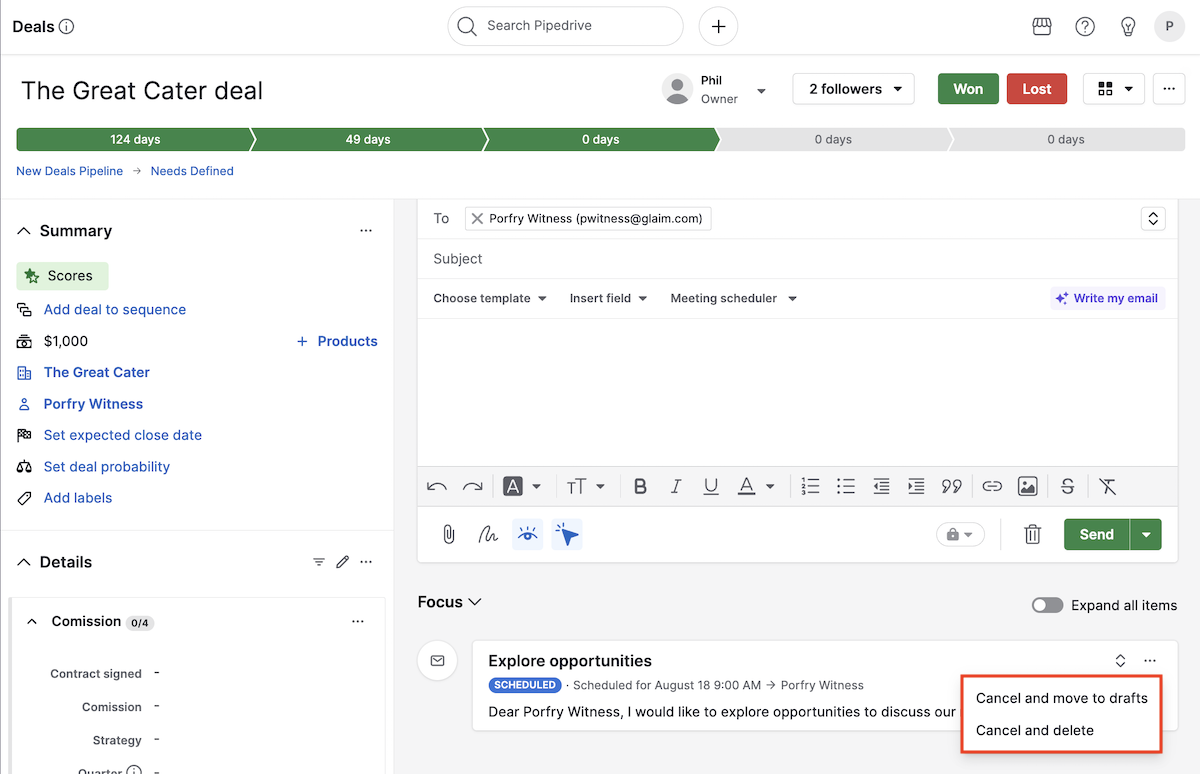Collapse the Comission group
The width and height of the screenshot is (1200, 774).
(x=32, y=621)
